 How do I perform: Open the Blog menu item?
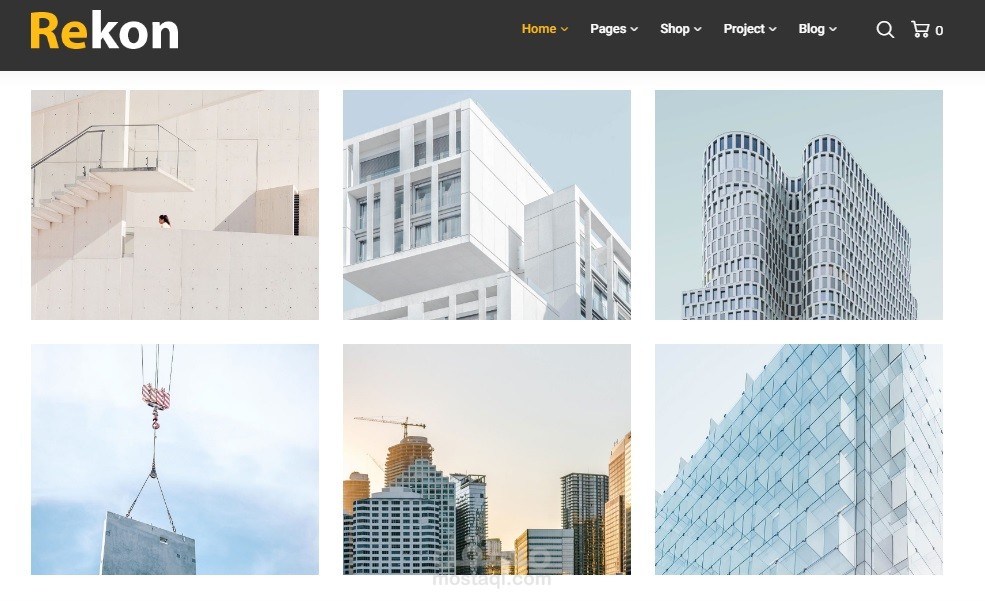(811, 29)
